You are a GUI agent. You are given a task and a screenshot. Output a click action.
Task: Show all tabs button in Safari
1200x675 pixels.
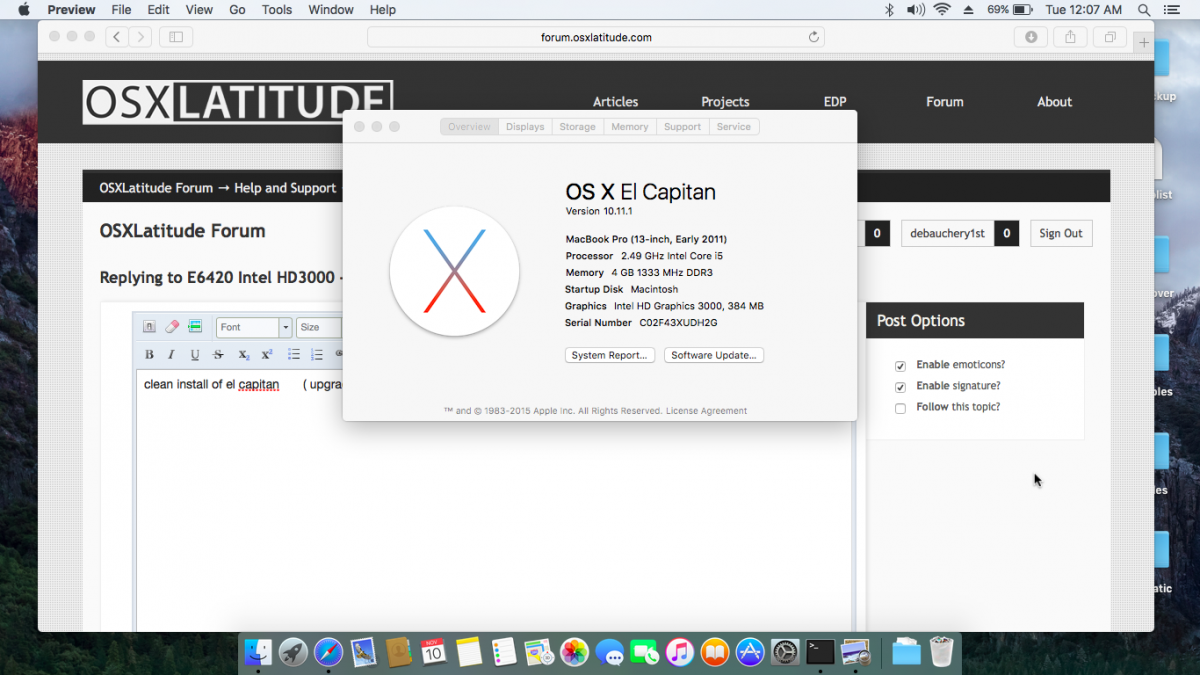click(x=1110, y=37)
